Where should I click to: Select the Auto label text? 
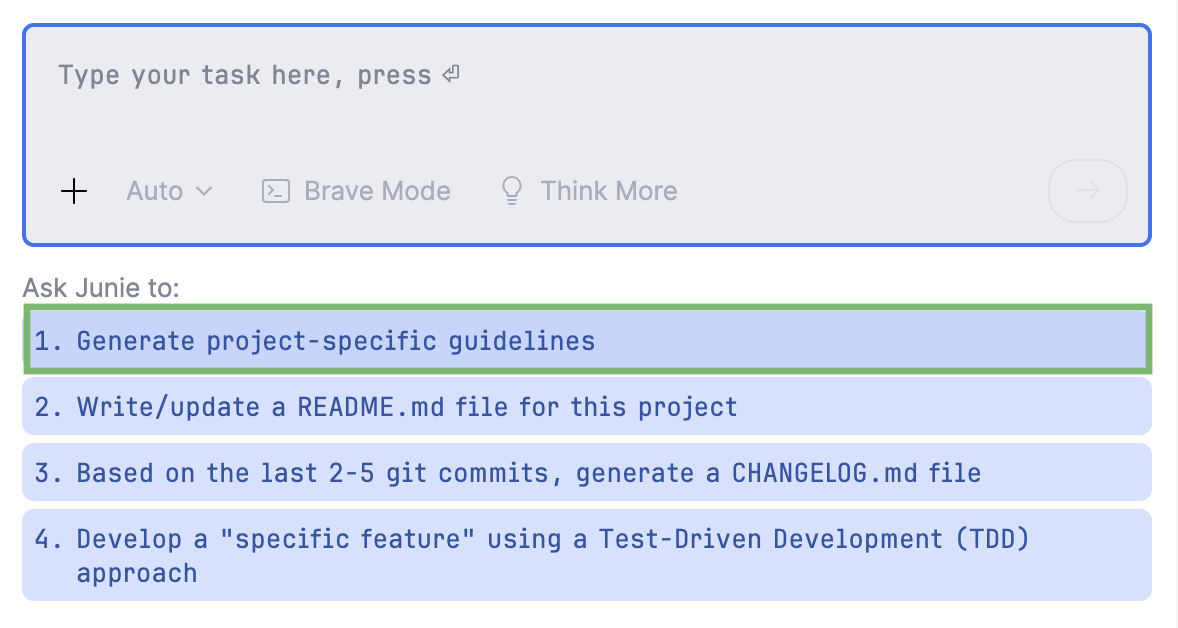[156, 190]
